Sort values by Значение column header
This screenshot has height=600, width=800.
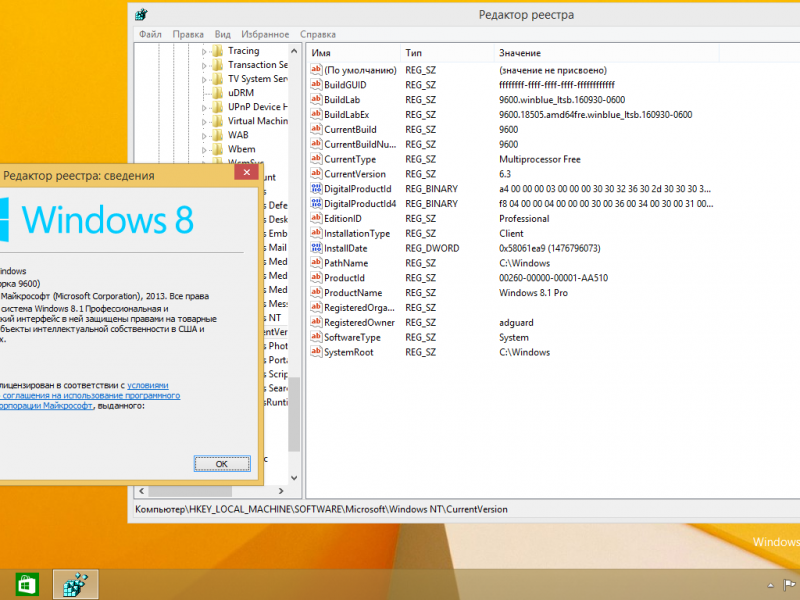(607, 53)
